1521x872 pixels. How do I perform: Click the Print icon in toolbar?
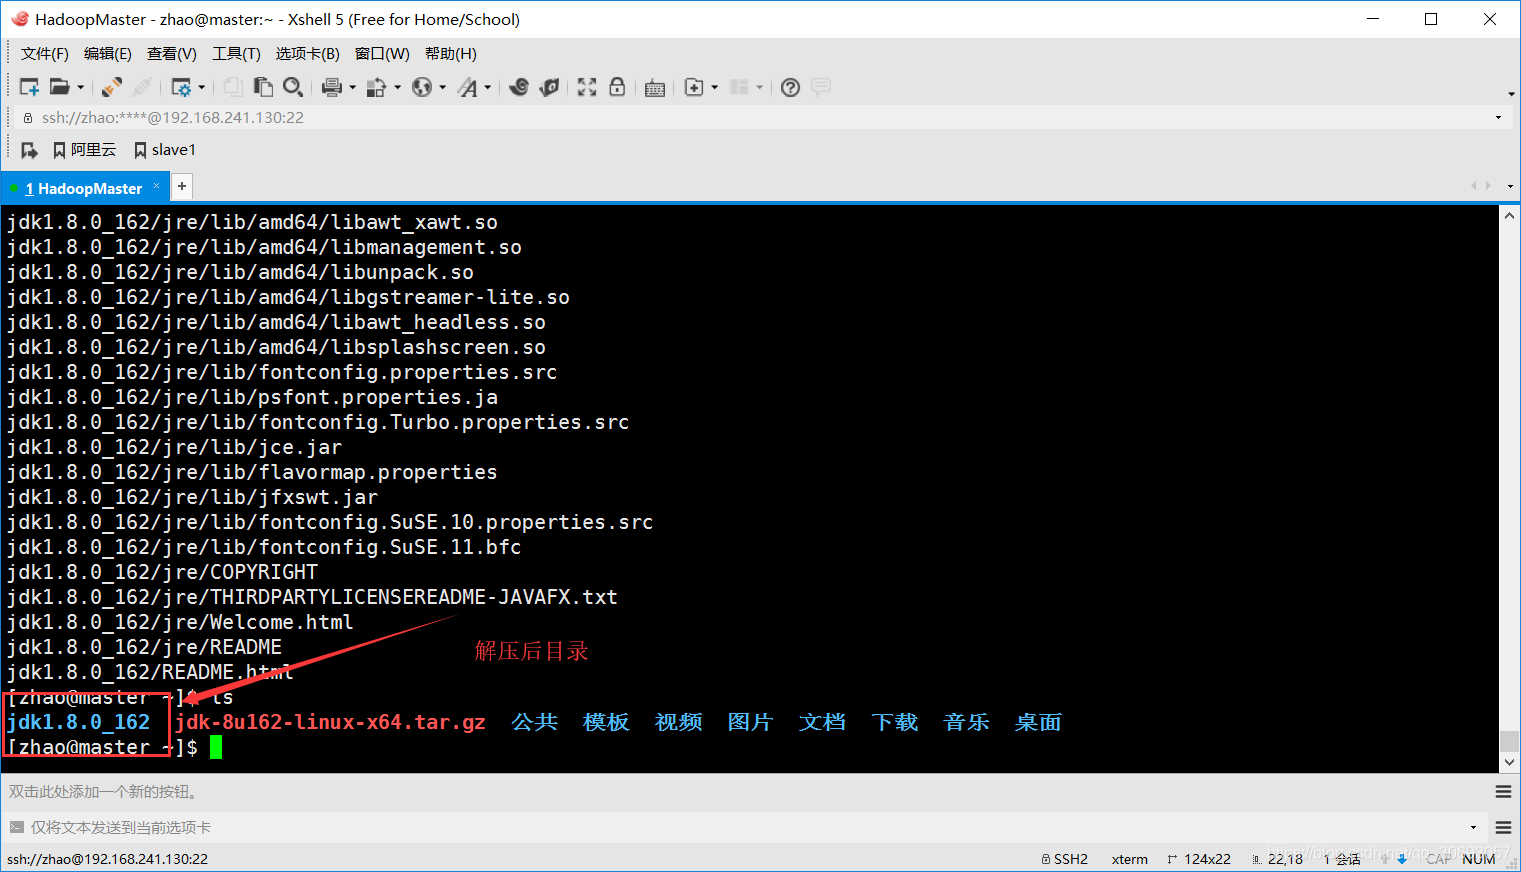click(332, 87)
